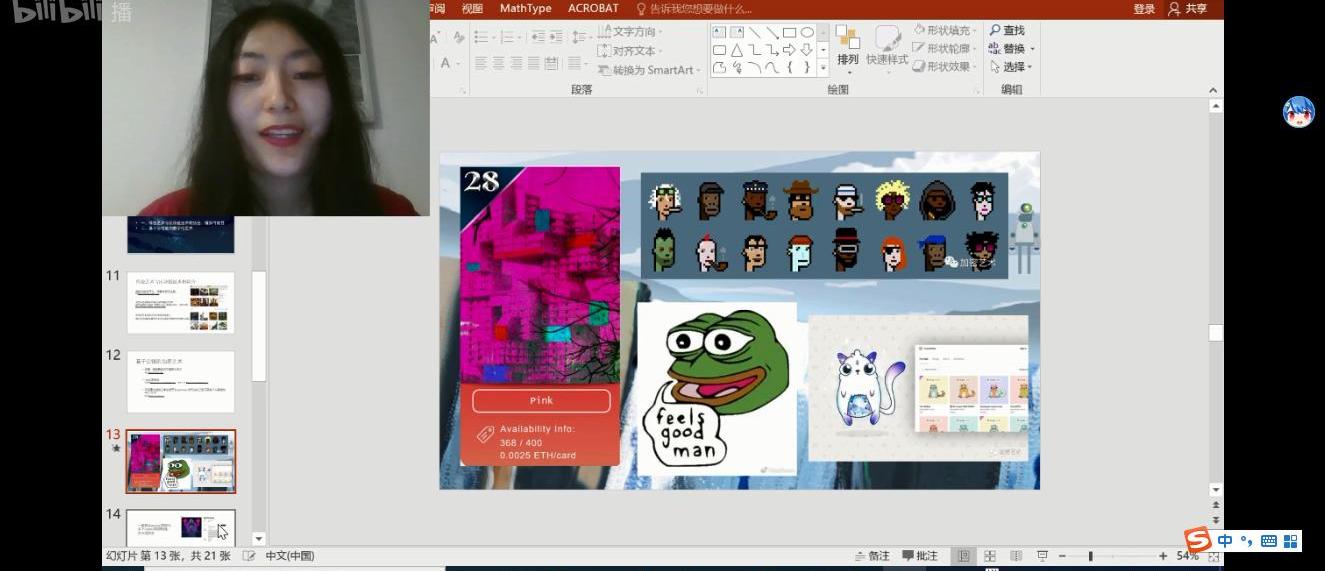Toggle the 批注 comments pane
The width and height of the screenshot is (1325, 571).
tap(920, 556)
